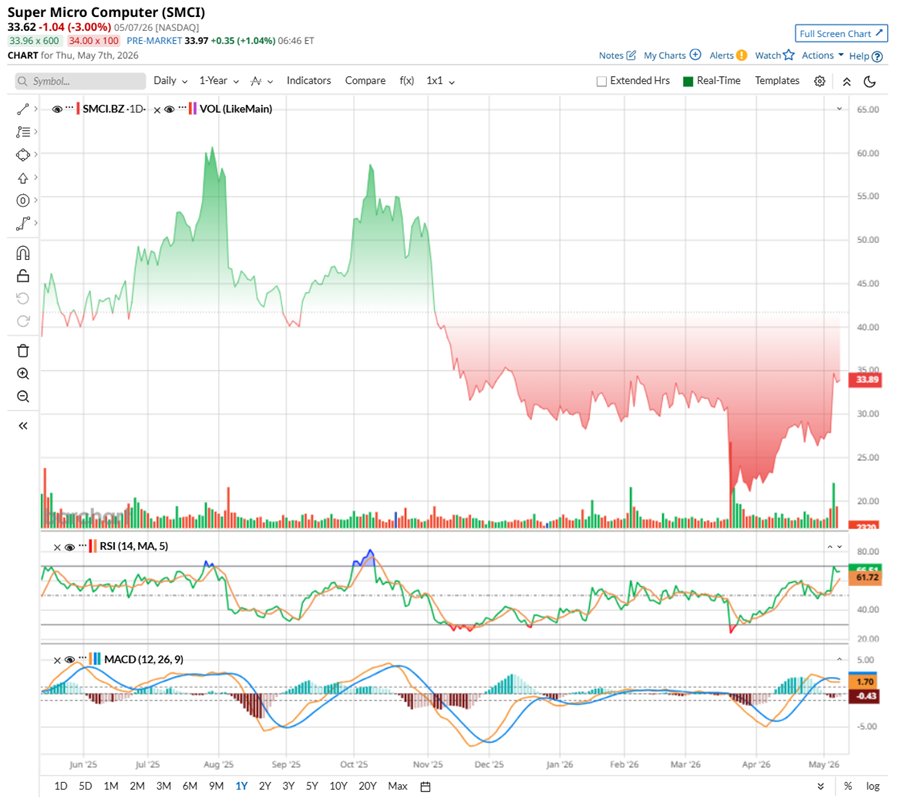Open Full Screen Chart
Viewport: 902px width, 802px height.
pos(841,33)
